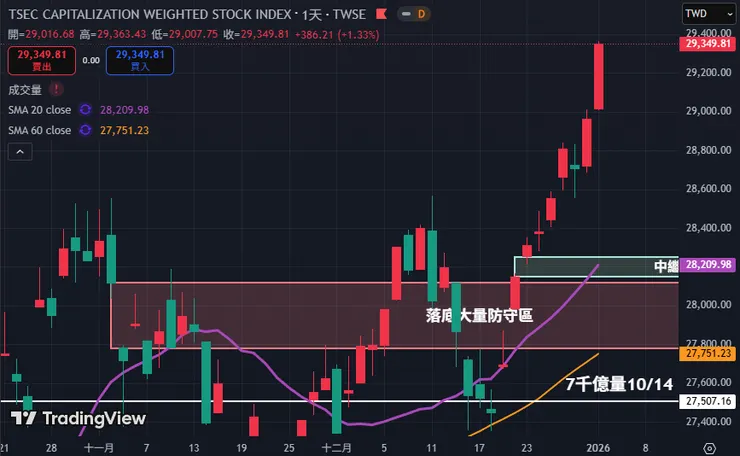Click the 2026 date label on time axis
The width and height of the screenshot is (740, 456).
[598, 448]
